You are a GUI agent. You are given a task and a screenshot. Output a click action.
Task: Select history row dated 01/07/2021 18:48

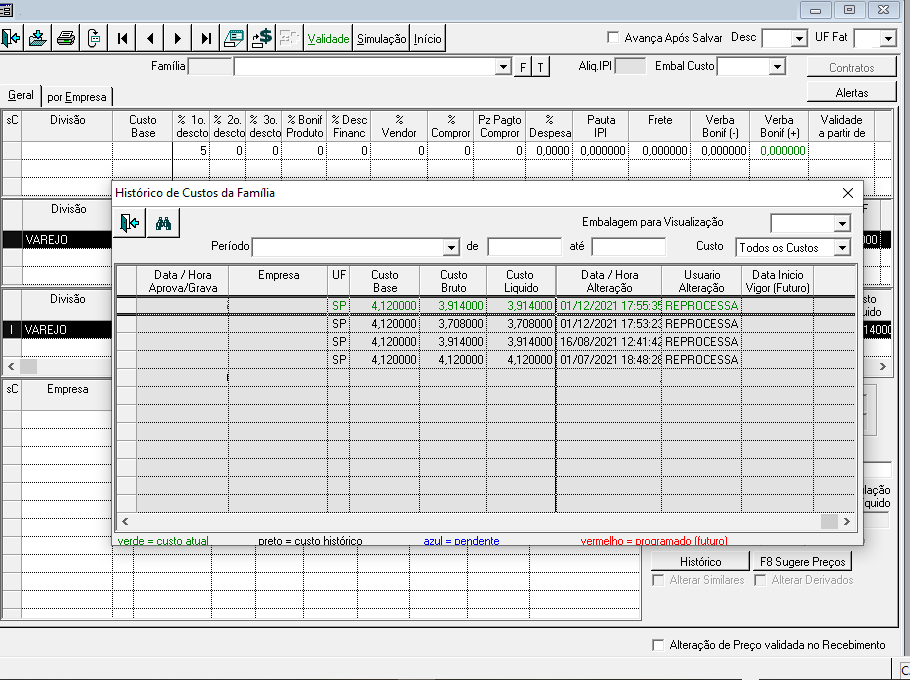point(486,360)
